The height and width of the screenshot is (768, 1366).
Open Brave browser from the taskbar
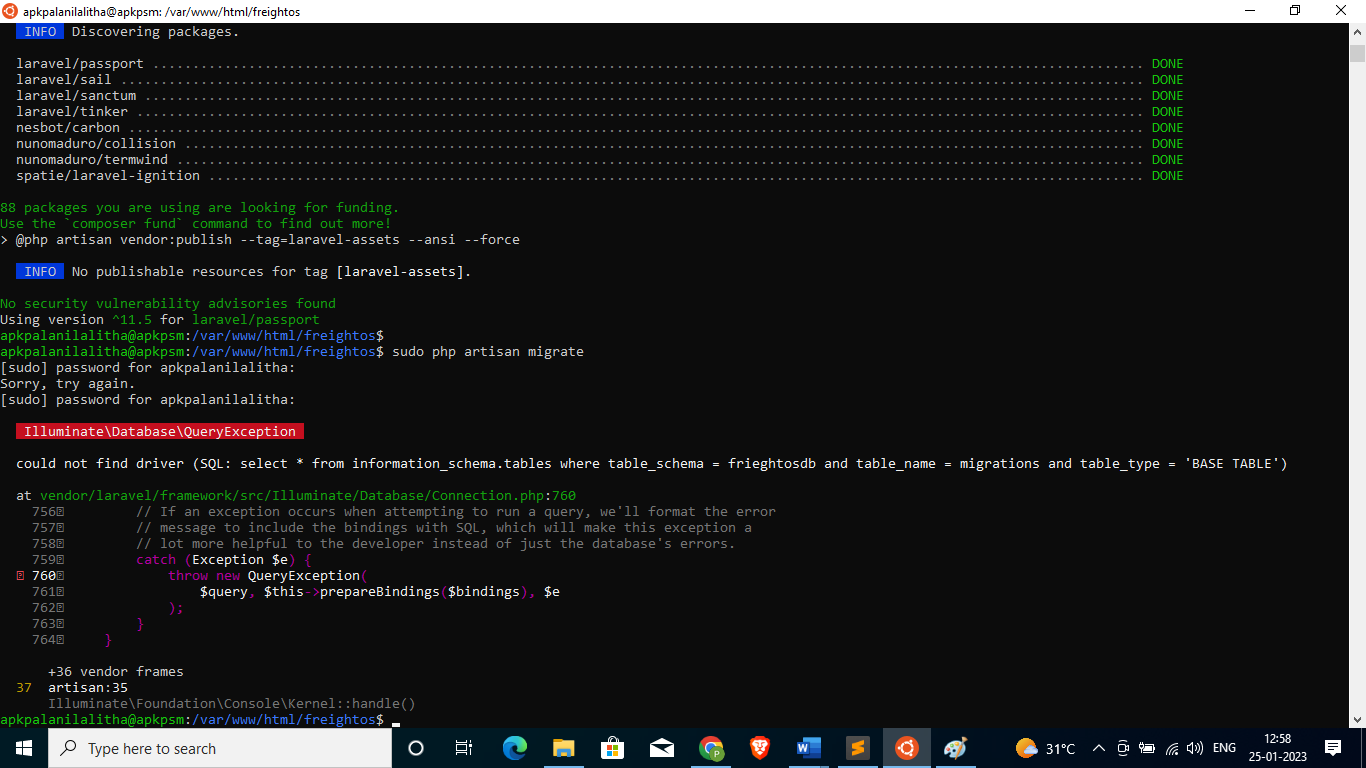point(760,748)
